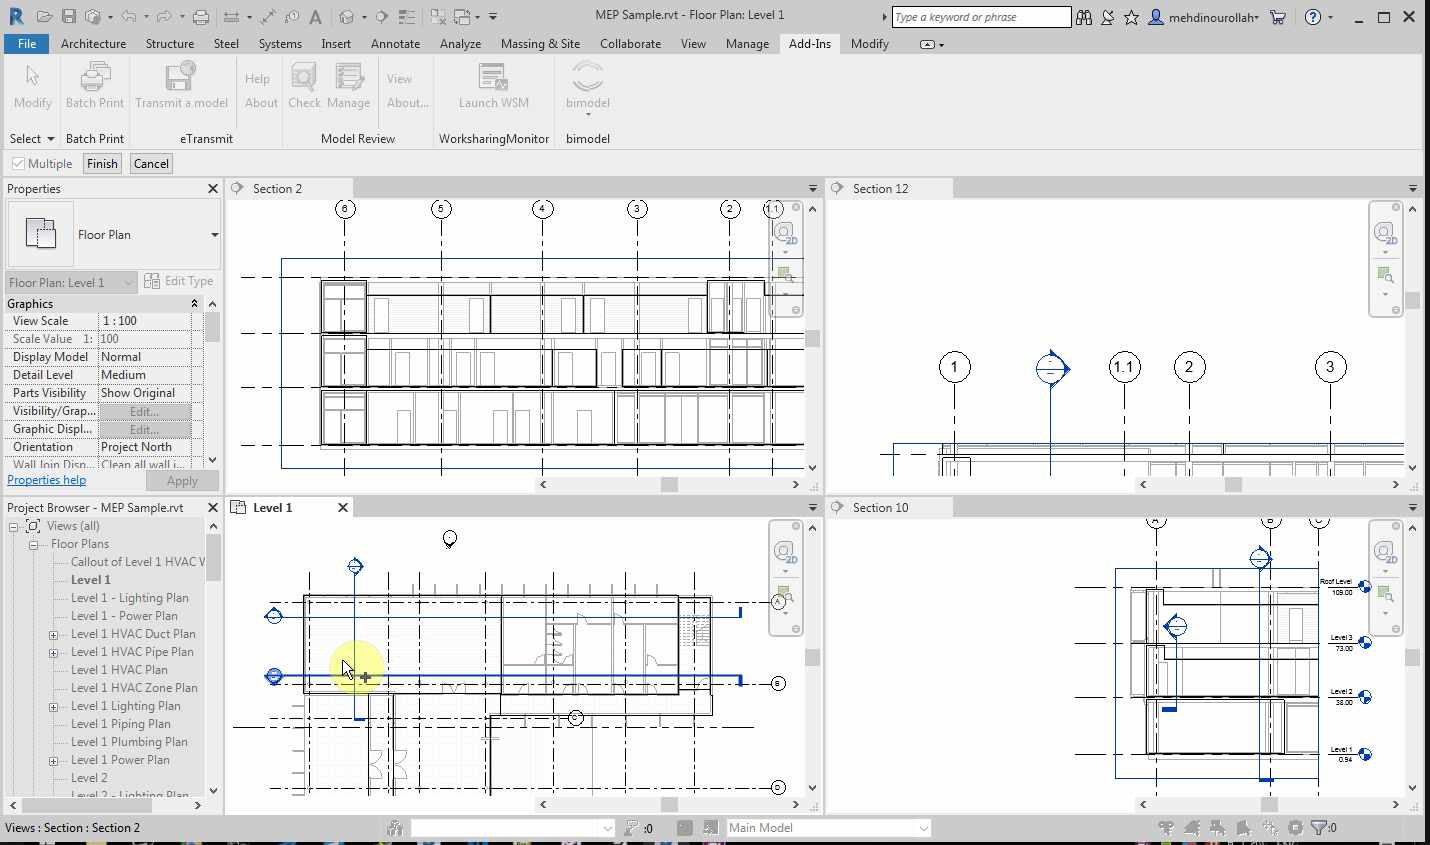
Task: Close the Level 1 view tab
Action: [x=343, y=508]
